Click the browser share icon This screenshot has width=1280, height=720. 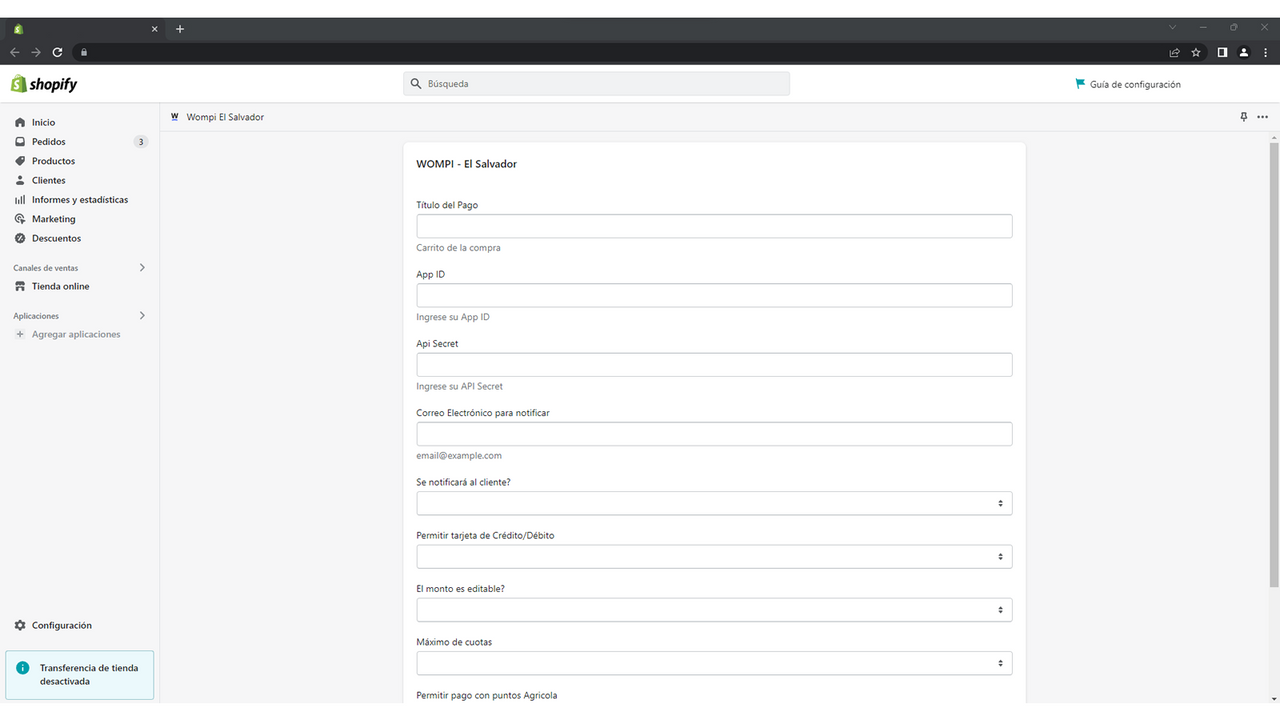tap(1175, 53)
